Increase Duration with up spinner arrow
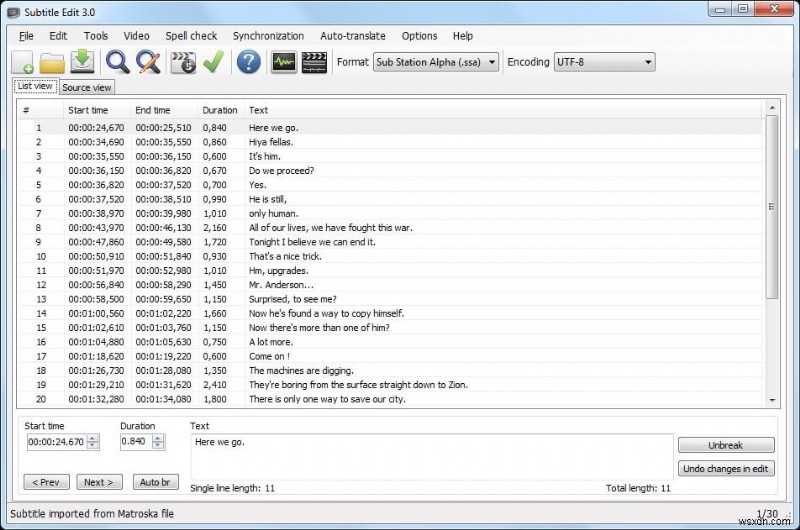Viewport: 800px width, 530px height. point(159,438)
